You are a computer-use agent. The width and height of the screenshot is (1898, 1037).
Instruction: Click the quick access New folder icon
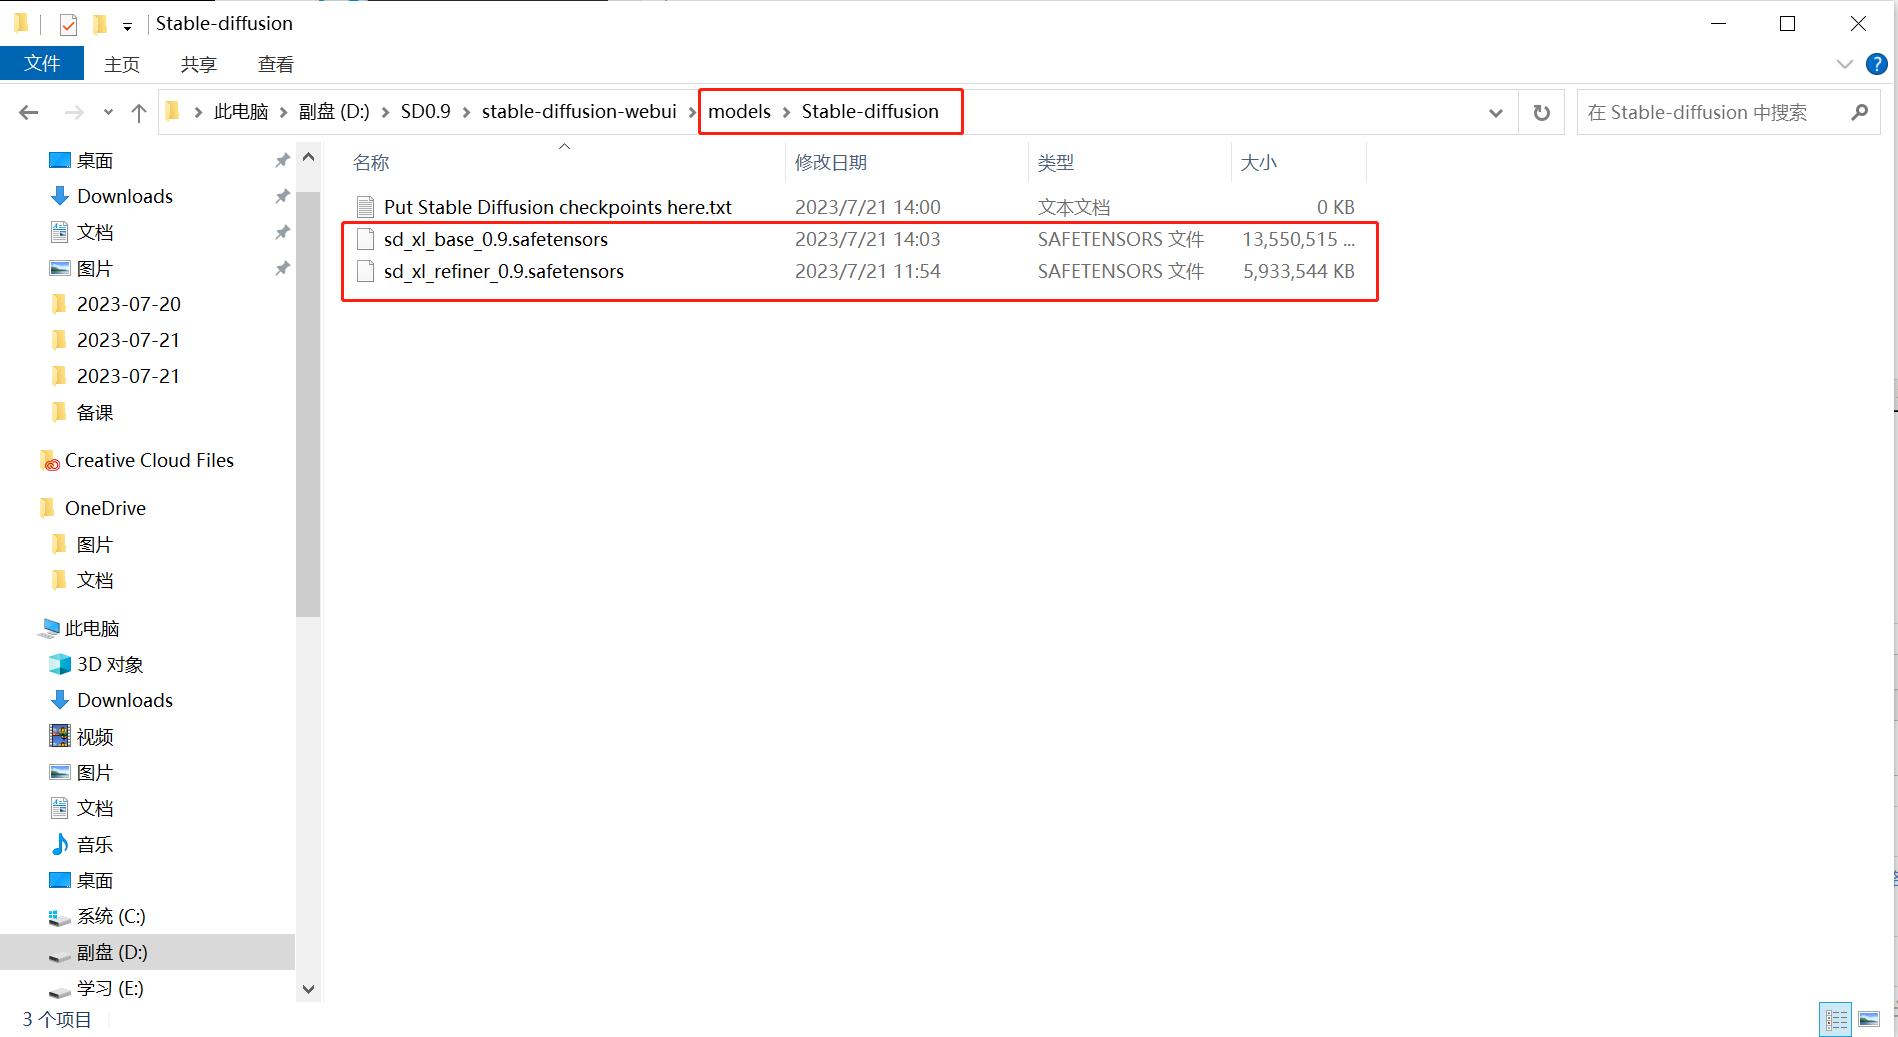(99, 24)
